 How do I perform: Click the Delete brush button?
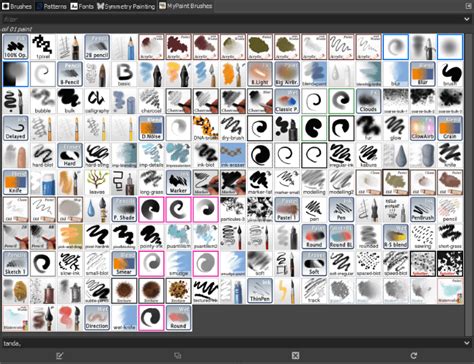coord(295,356)
